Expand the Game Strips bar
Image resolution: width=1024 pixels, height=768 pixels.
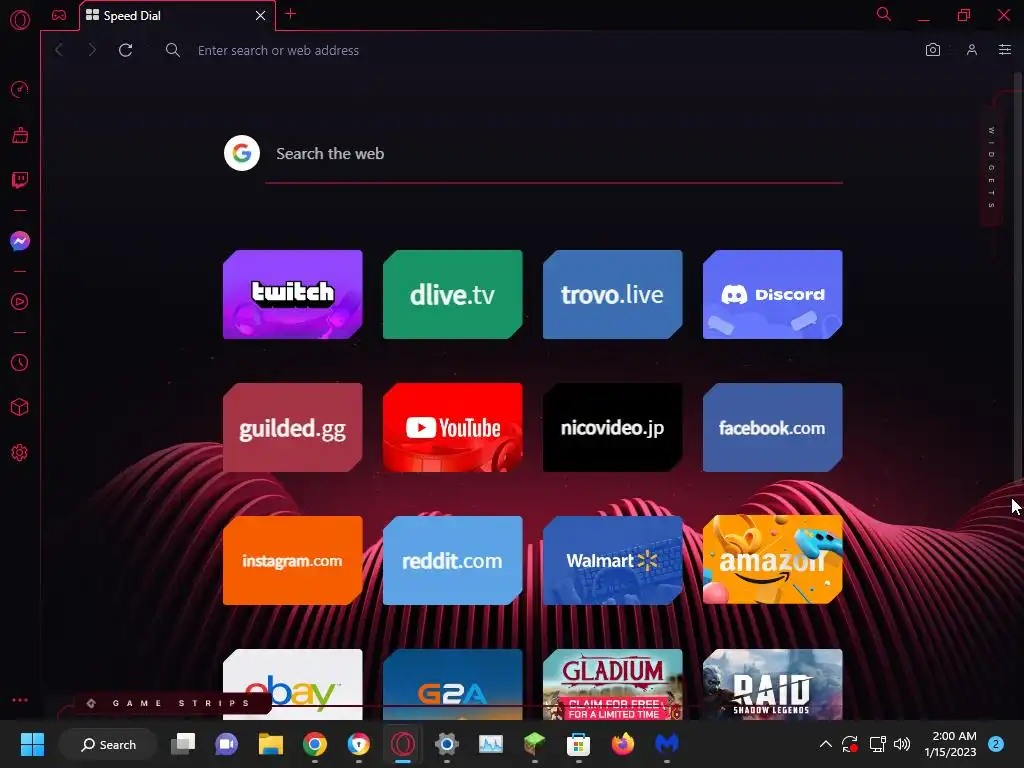coord(171,703)
